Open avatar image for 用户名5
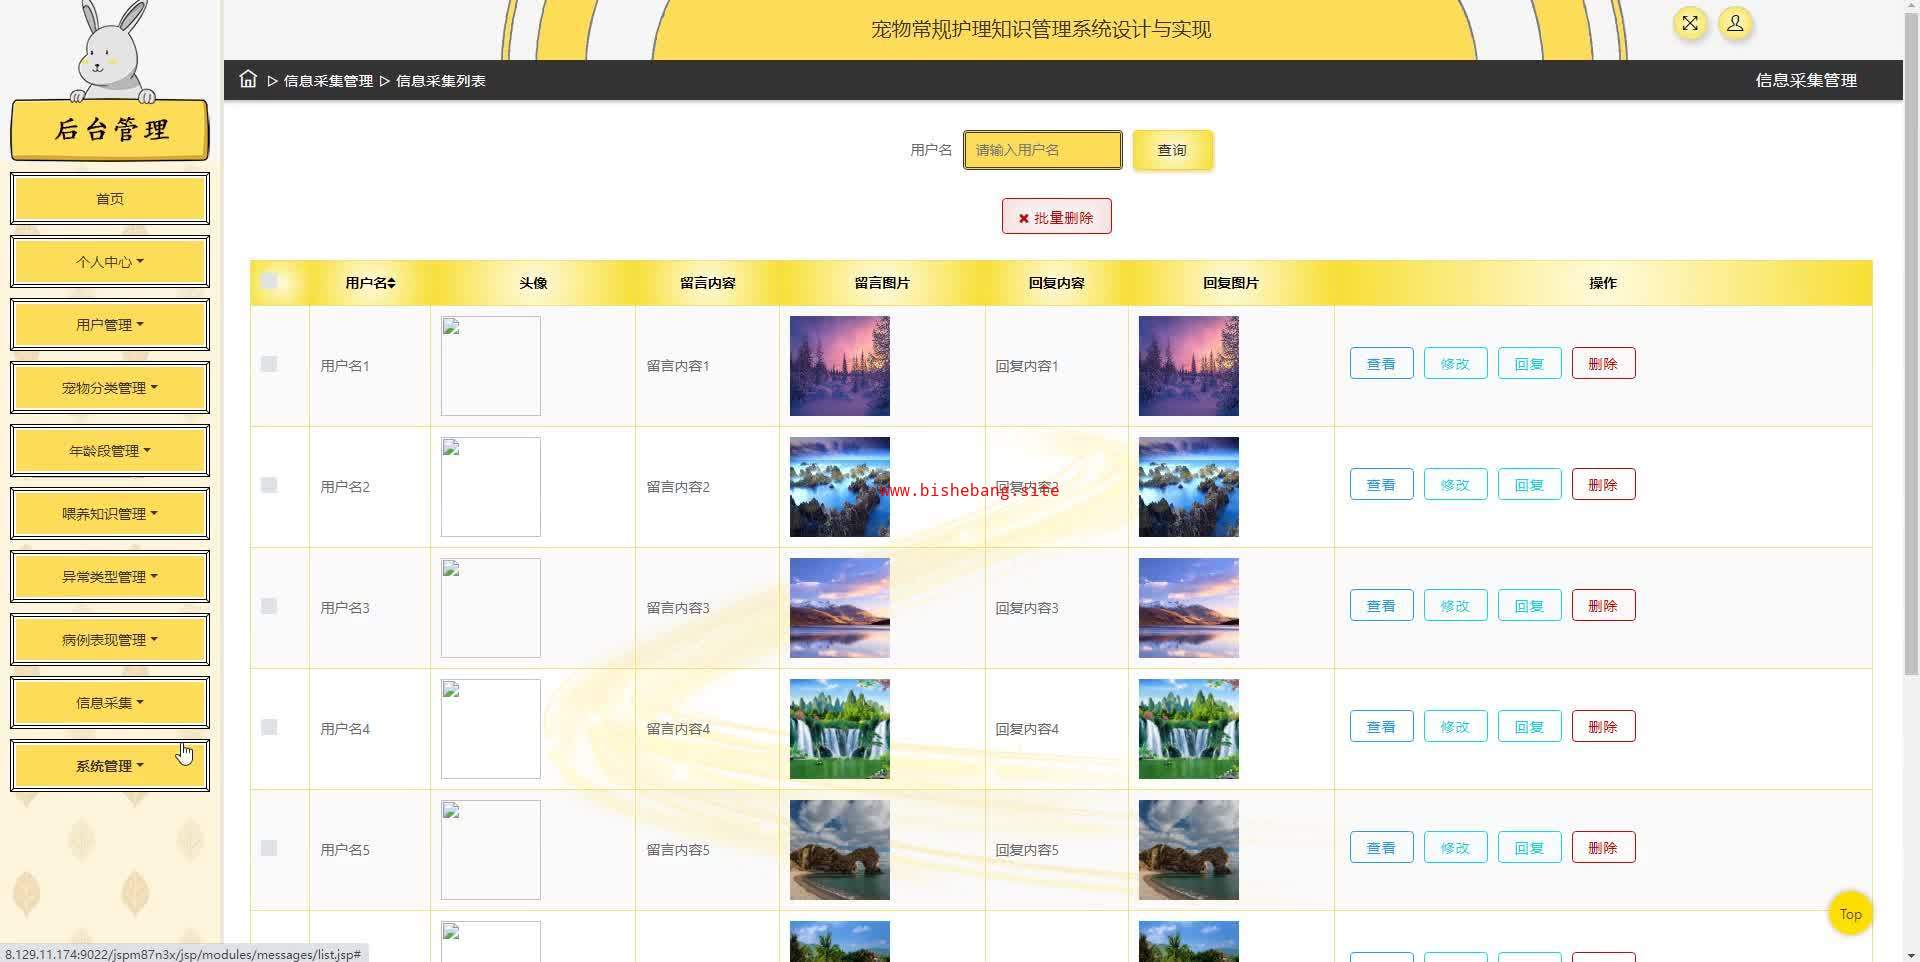Image resolution: width=1920 pixels, height=962 pixels. (490, 850)
